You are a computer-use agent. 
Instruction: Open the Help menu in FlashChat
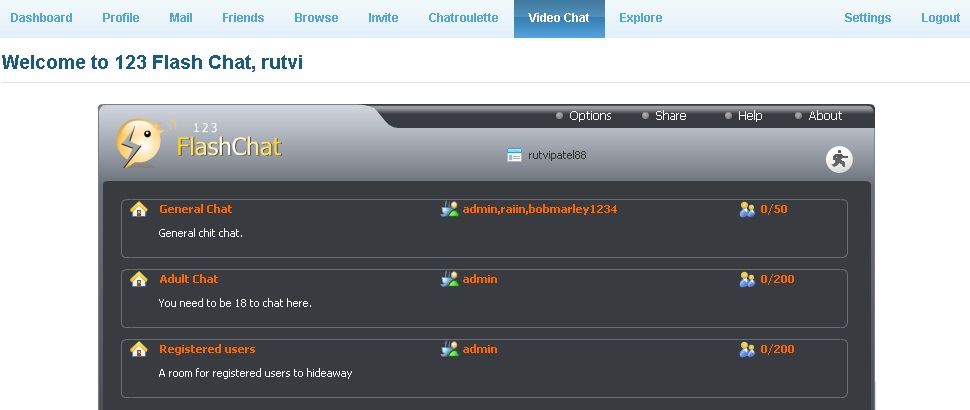pyautogui.click(x=750, y=116)
